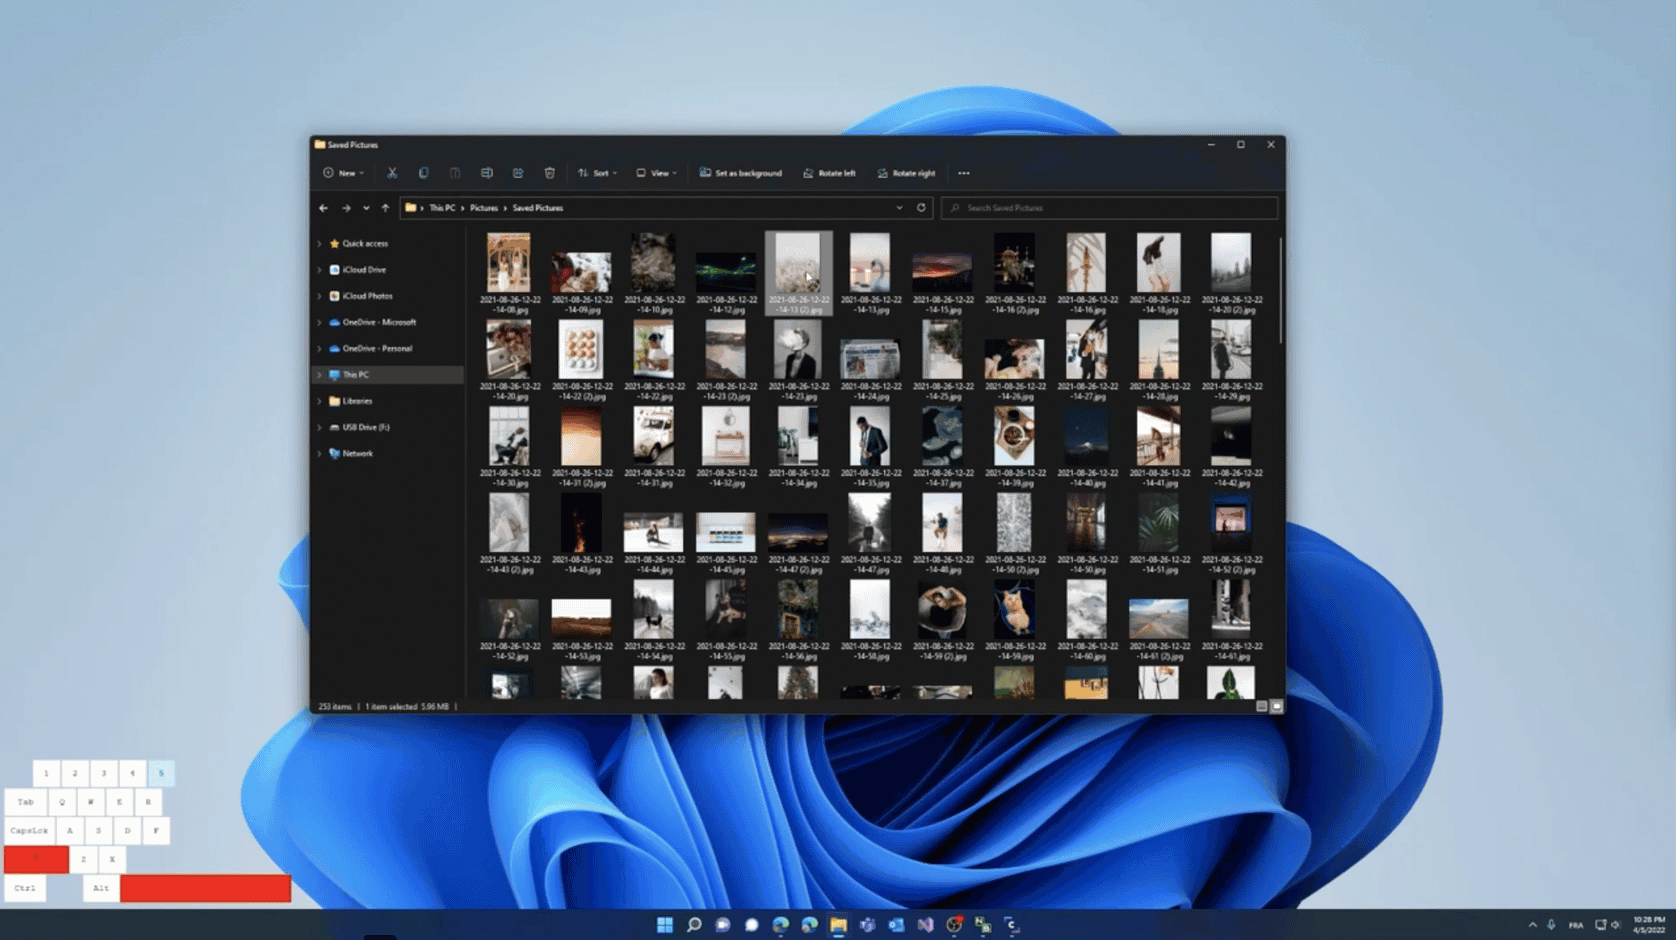Click the Search Saved Pictures field
Viewport: 1676px width, 940px height.
point(1109,208)
